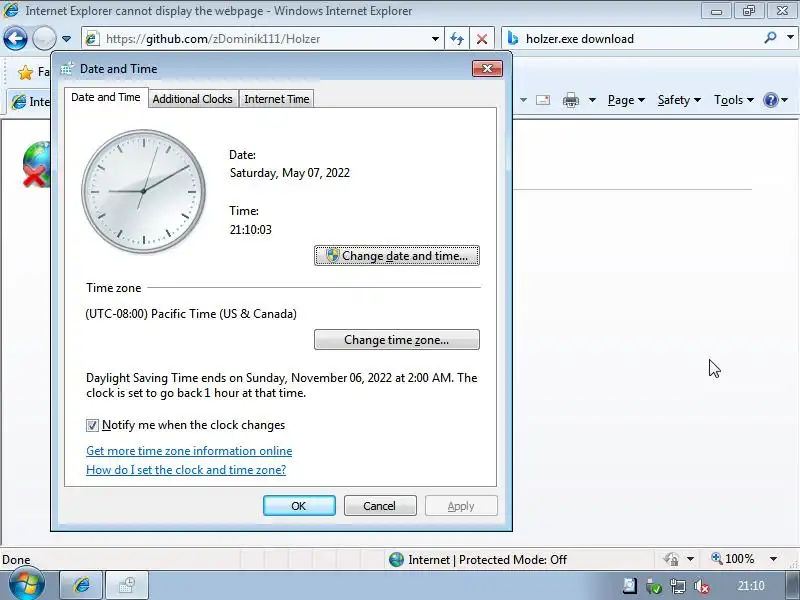Click Change time zone button
This screenshot has width=800, height=600.
coord(397,340)
